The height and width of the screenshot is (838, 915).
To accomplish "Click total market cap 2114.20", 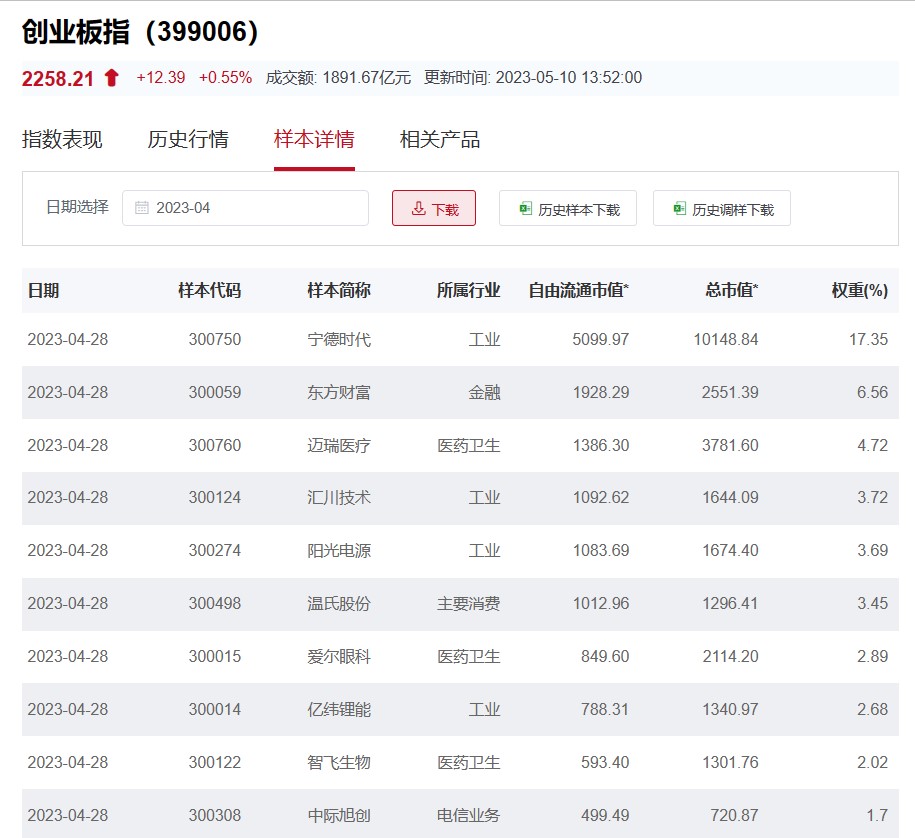I will click(x=731, y=657).
